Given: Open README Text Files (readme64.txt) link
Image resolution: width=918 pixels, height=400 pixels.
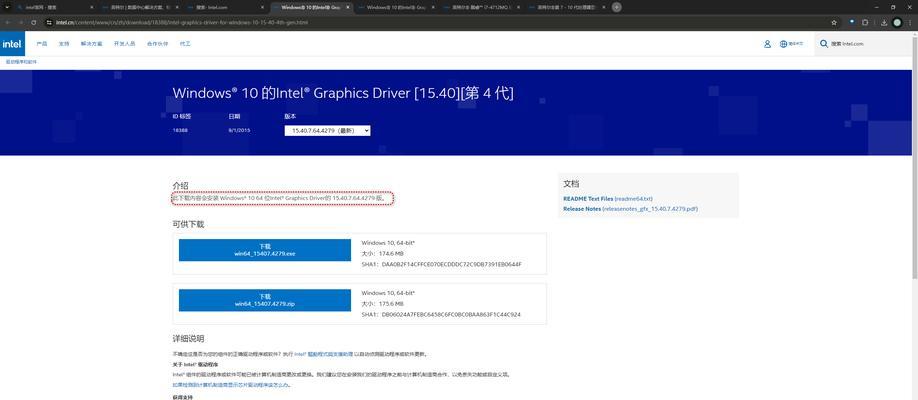Looking at the screenshot, I should coord(608,199).
